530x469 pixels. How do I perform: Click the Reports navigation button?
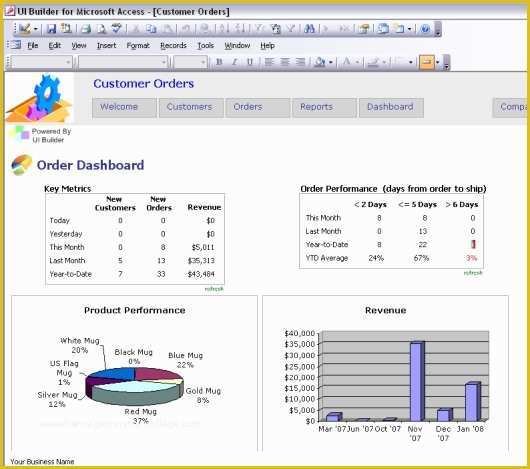[324, 107]
